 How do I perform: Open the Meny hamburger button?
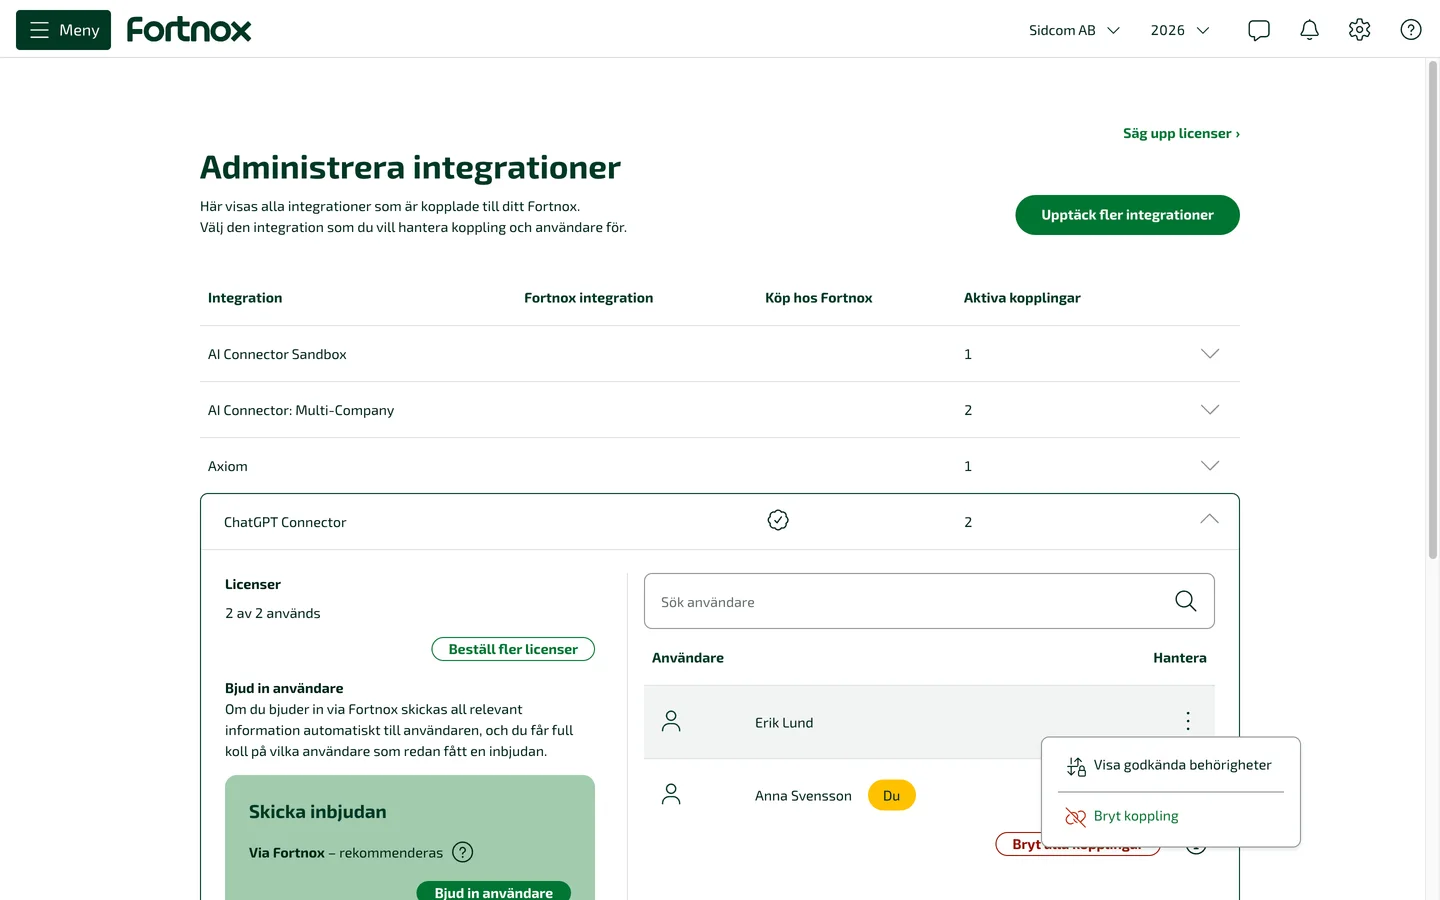tap(63, 30)
